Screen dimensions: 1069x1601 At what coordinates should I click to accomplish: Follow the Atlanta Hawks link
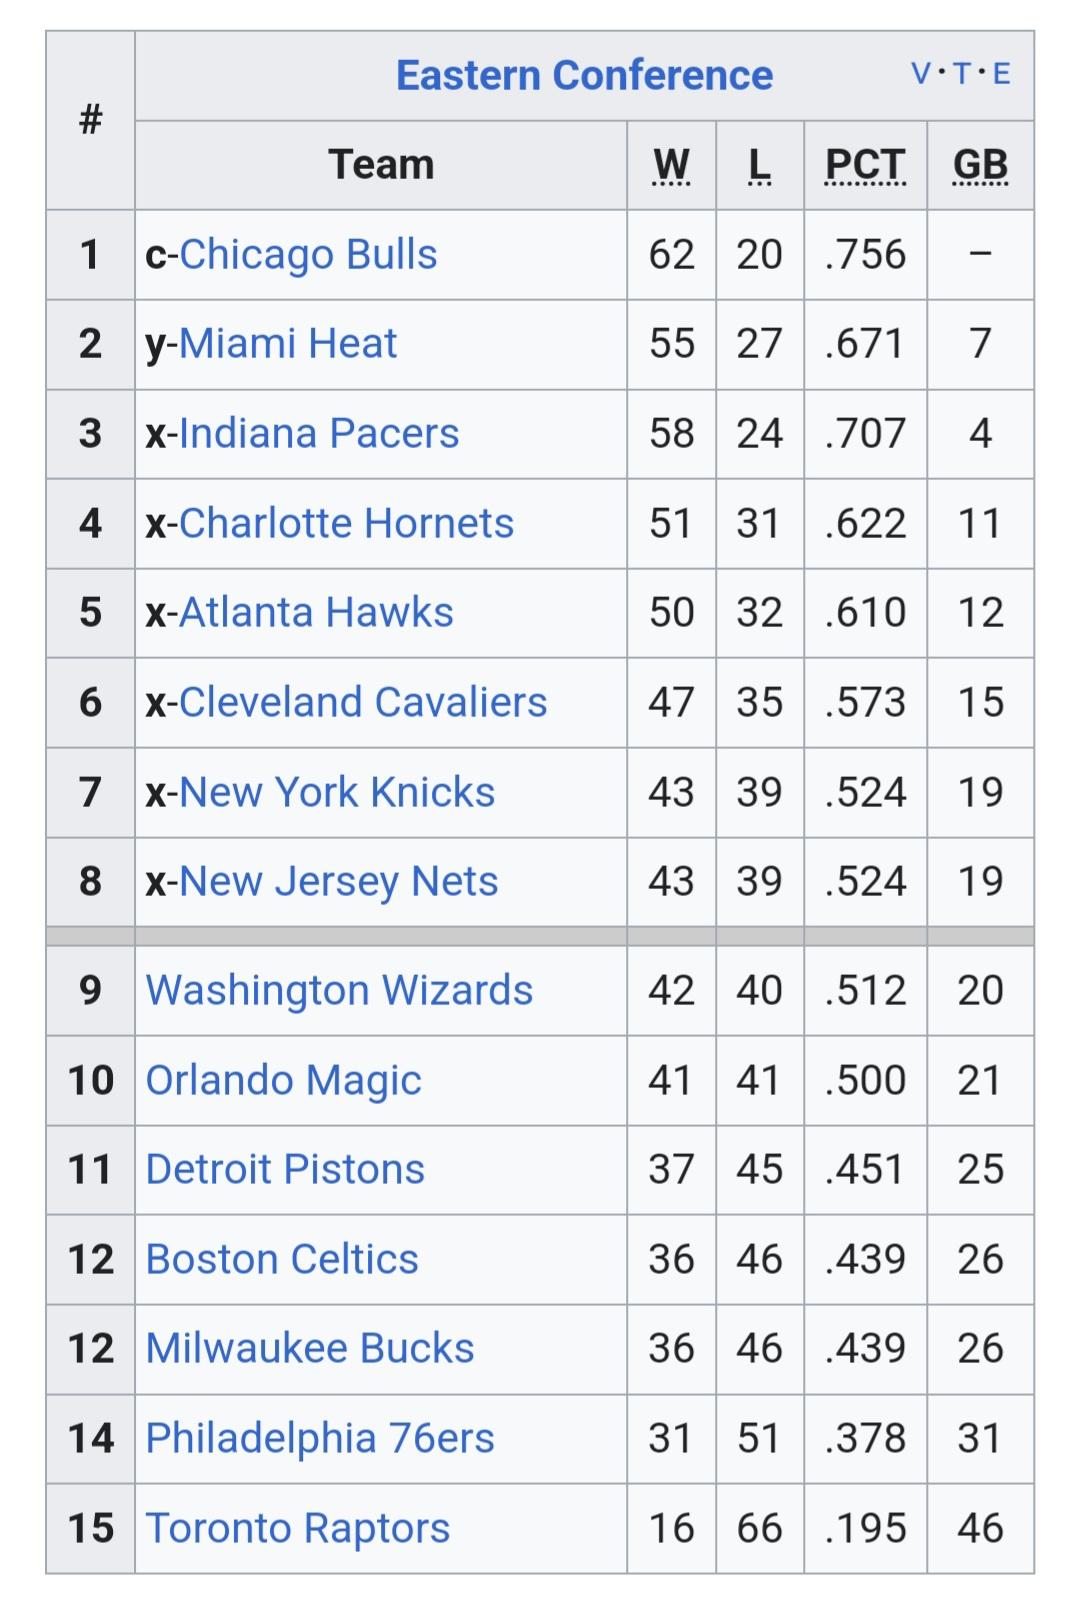coord(316,612)
